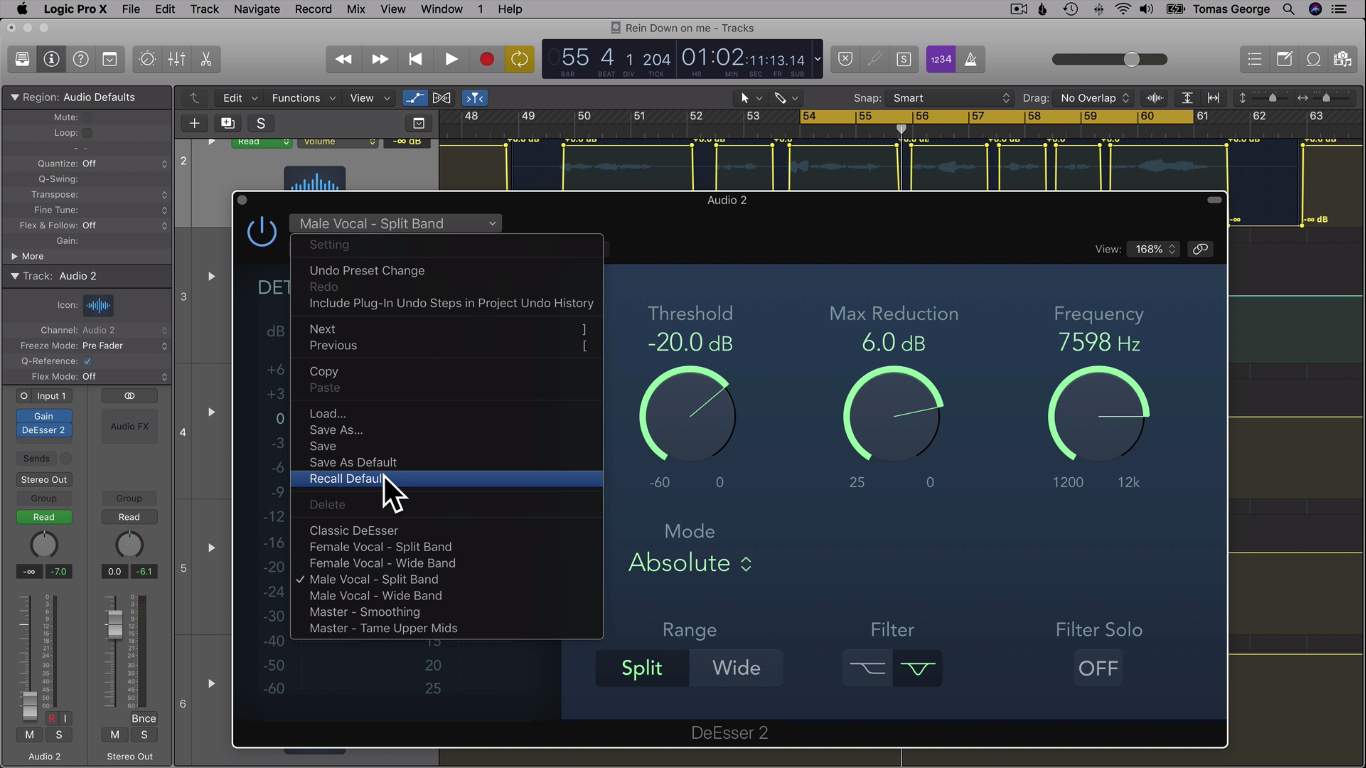
Task: Open the Male Vocal - Split Band preset dropdown
Action: tap(396, 223)
